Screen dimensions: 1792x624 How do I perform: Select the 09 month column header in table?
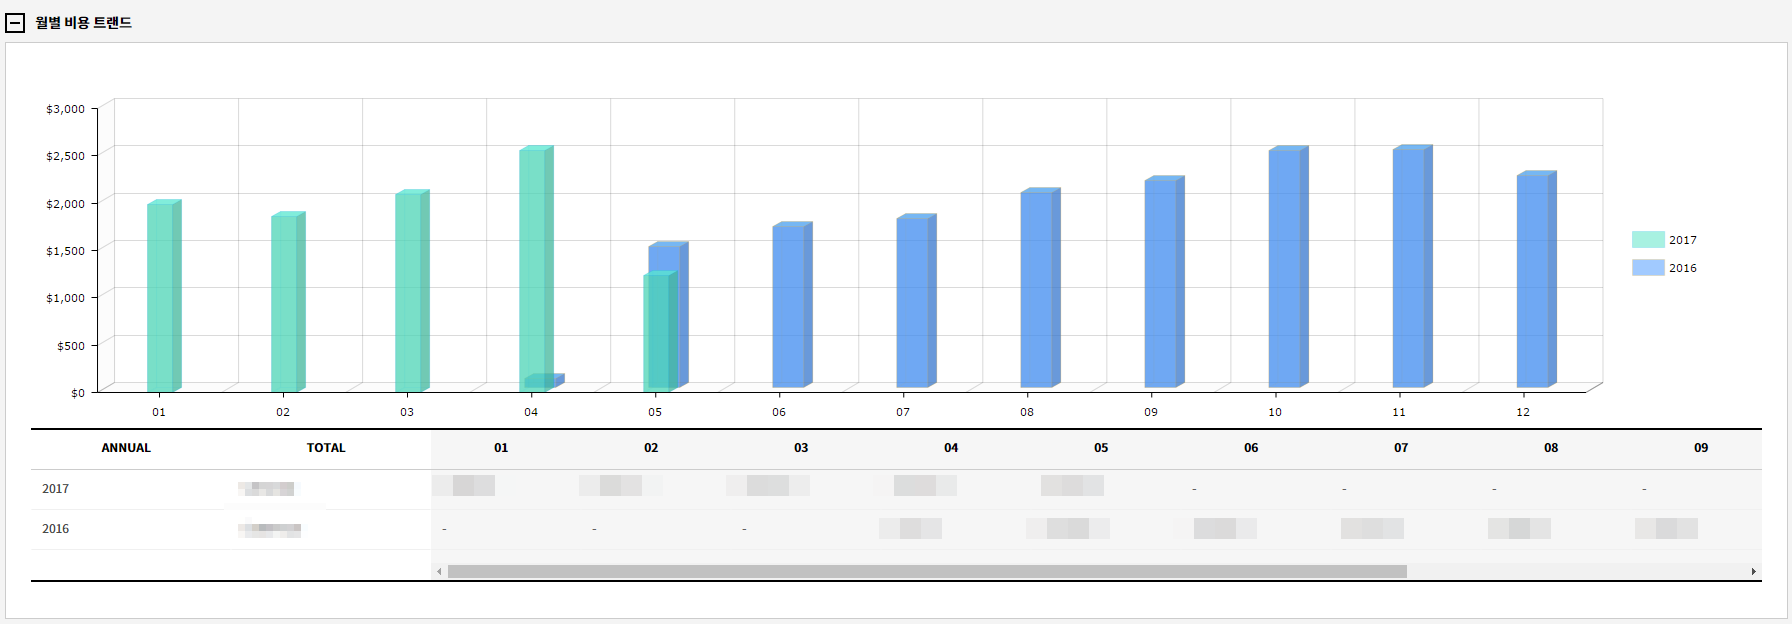click(x=1700, y=448)
